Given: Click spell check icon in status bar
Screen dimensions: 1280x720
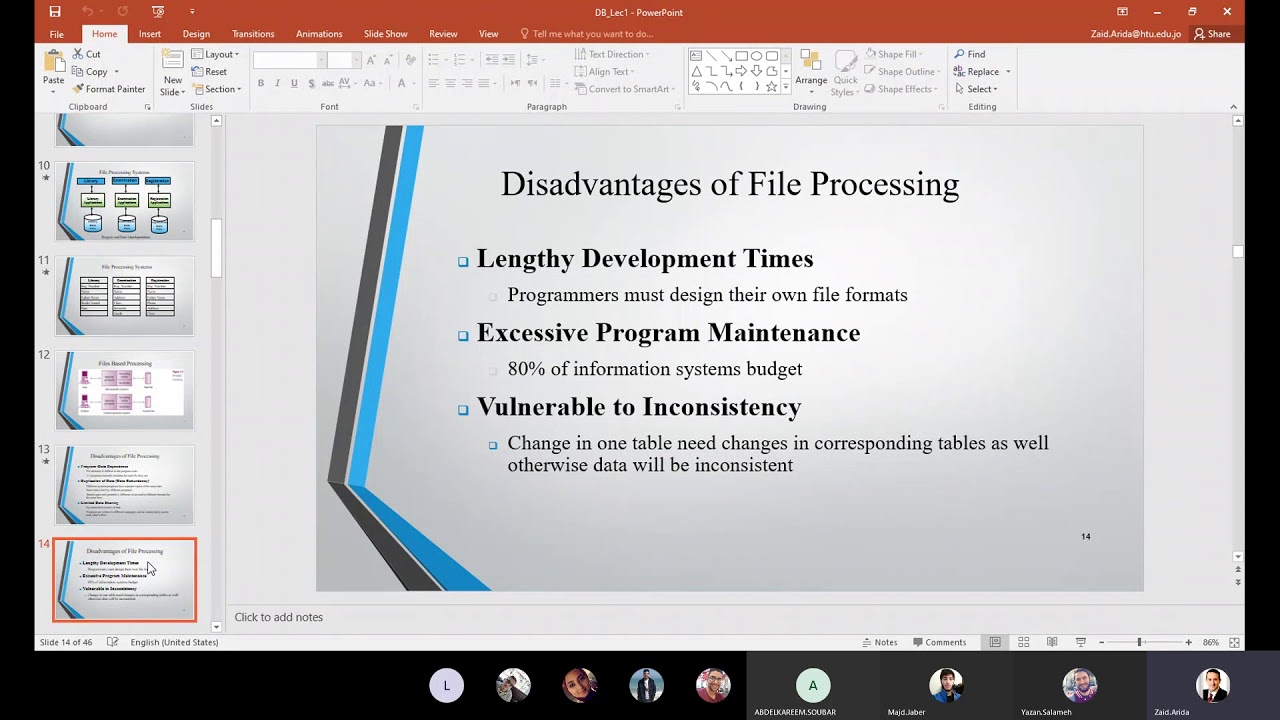Looking at the screenshot, I should 113,642.
